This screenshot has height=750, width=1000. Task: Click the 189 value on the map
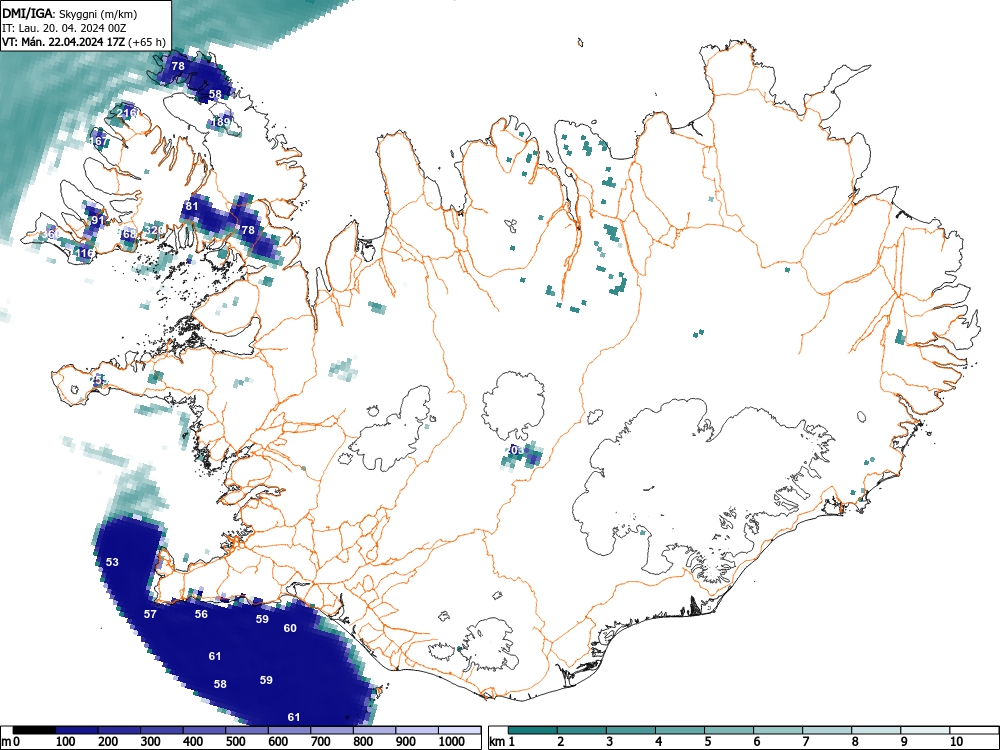[x=221, y=122]
